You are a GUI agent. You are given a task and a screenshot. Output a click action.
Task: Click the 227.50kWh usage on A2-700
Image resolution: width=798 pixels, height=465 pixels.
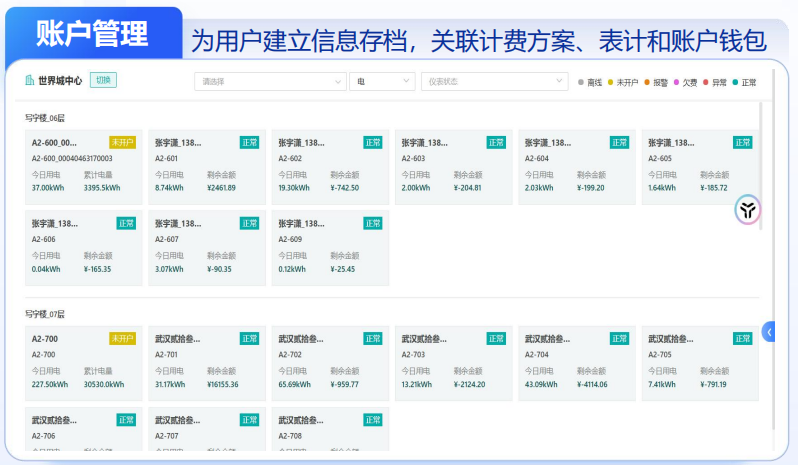(50, 384)
